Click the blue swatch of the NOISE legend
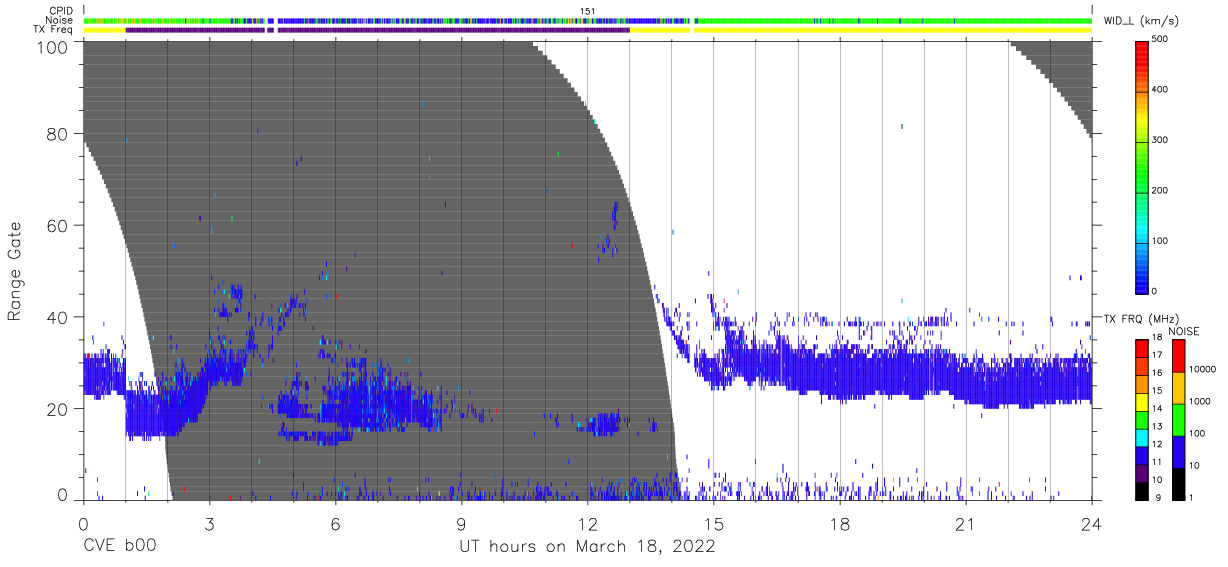 pos(1177,451)
